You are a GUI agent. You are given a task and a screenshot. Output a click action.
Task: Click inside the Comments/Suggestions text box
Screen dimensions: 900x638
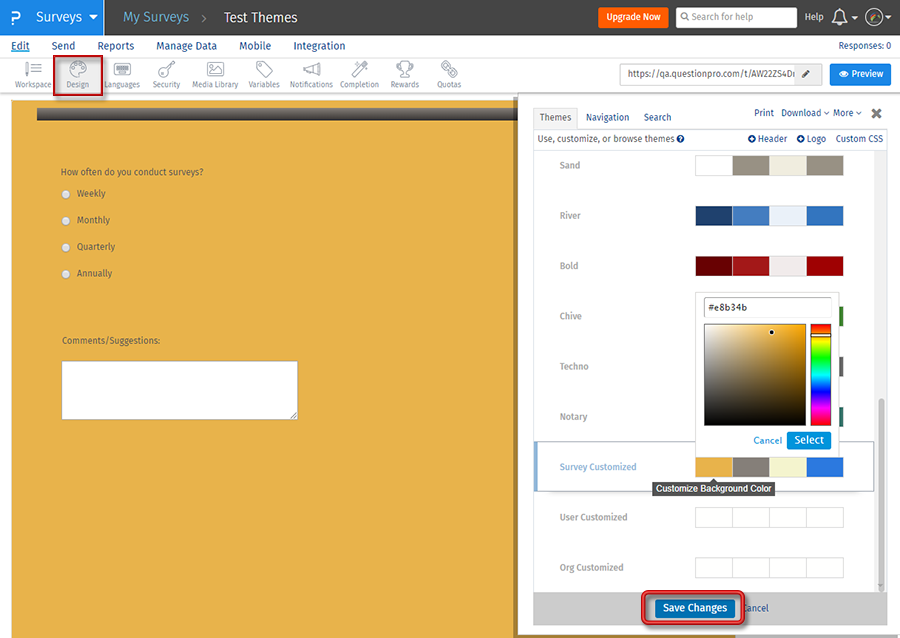[179, 390]
